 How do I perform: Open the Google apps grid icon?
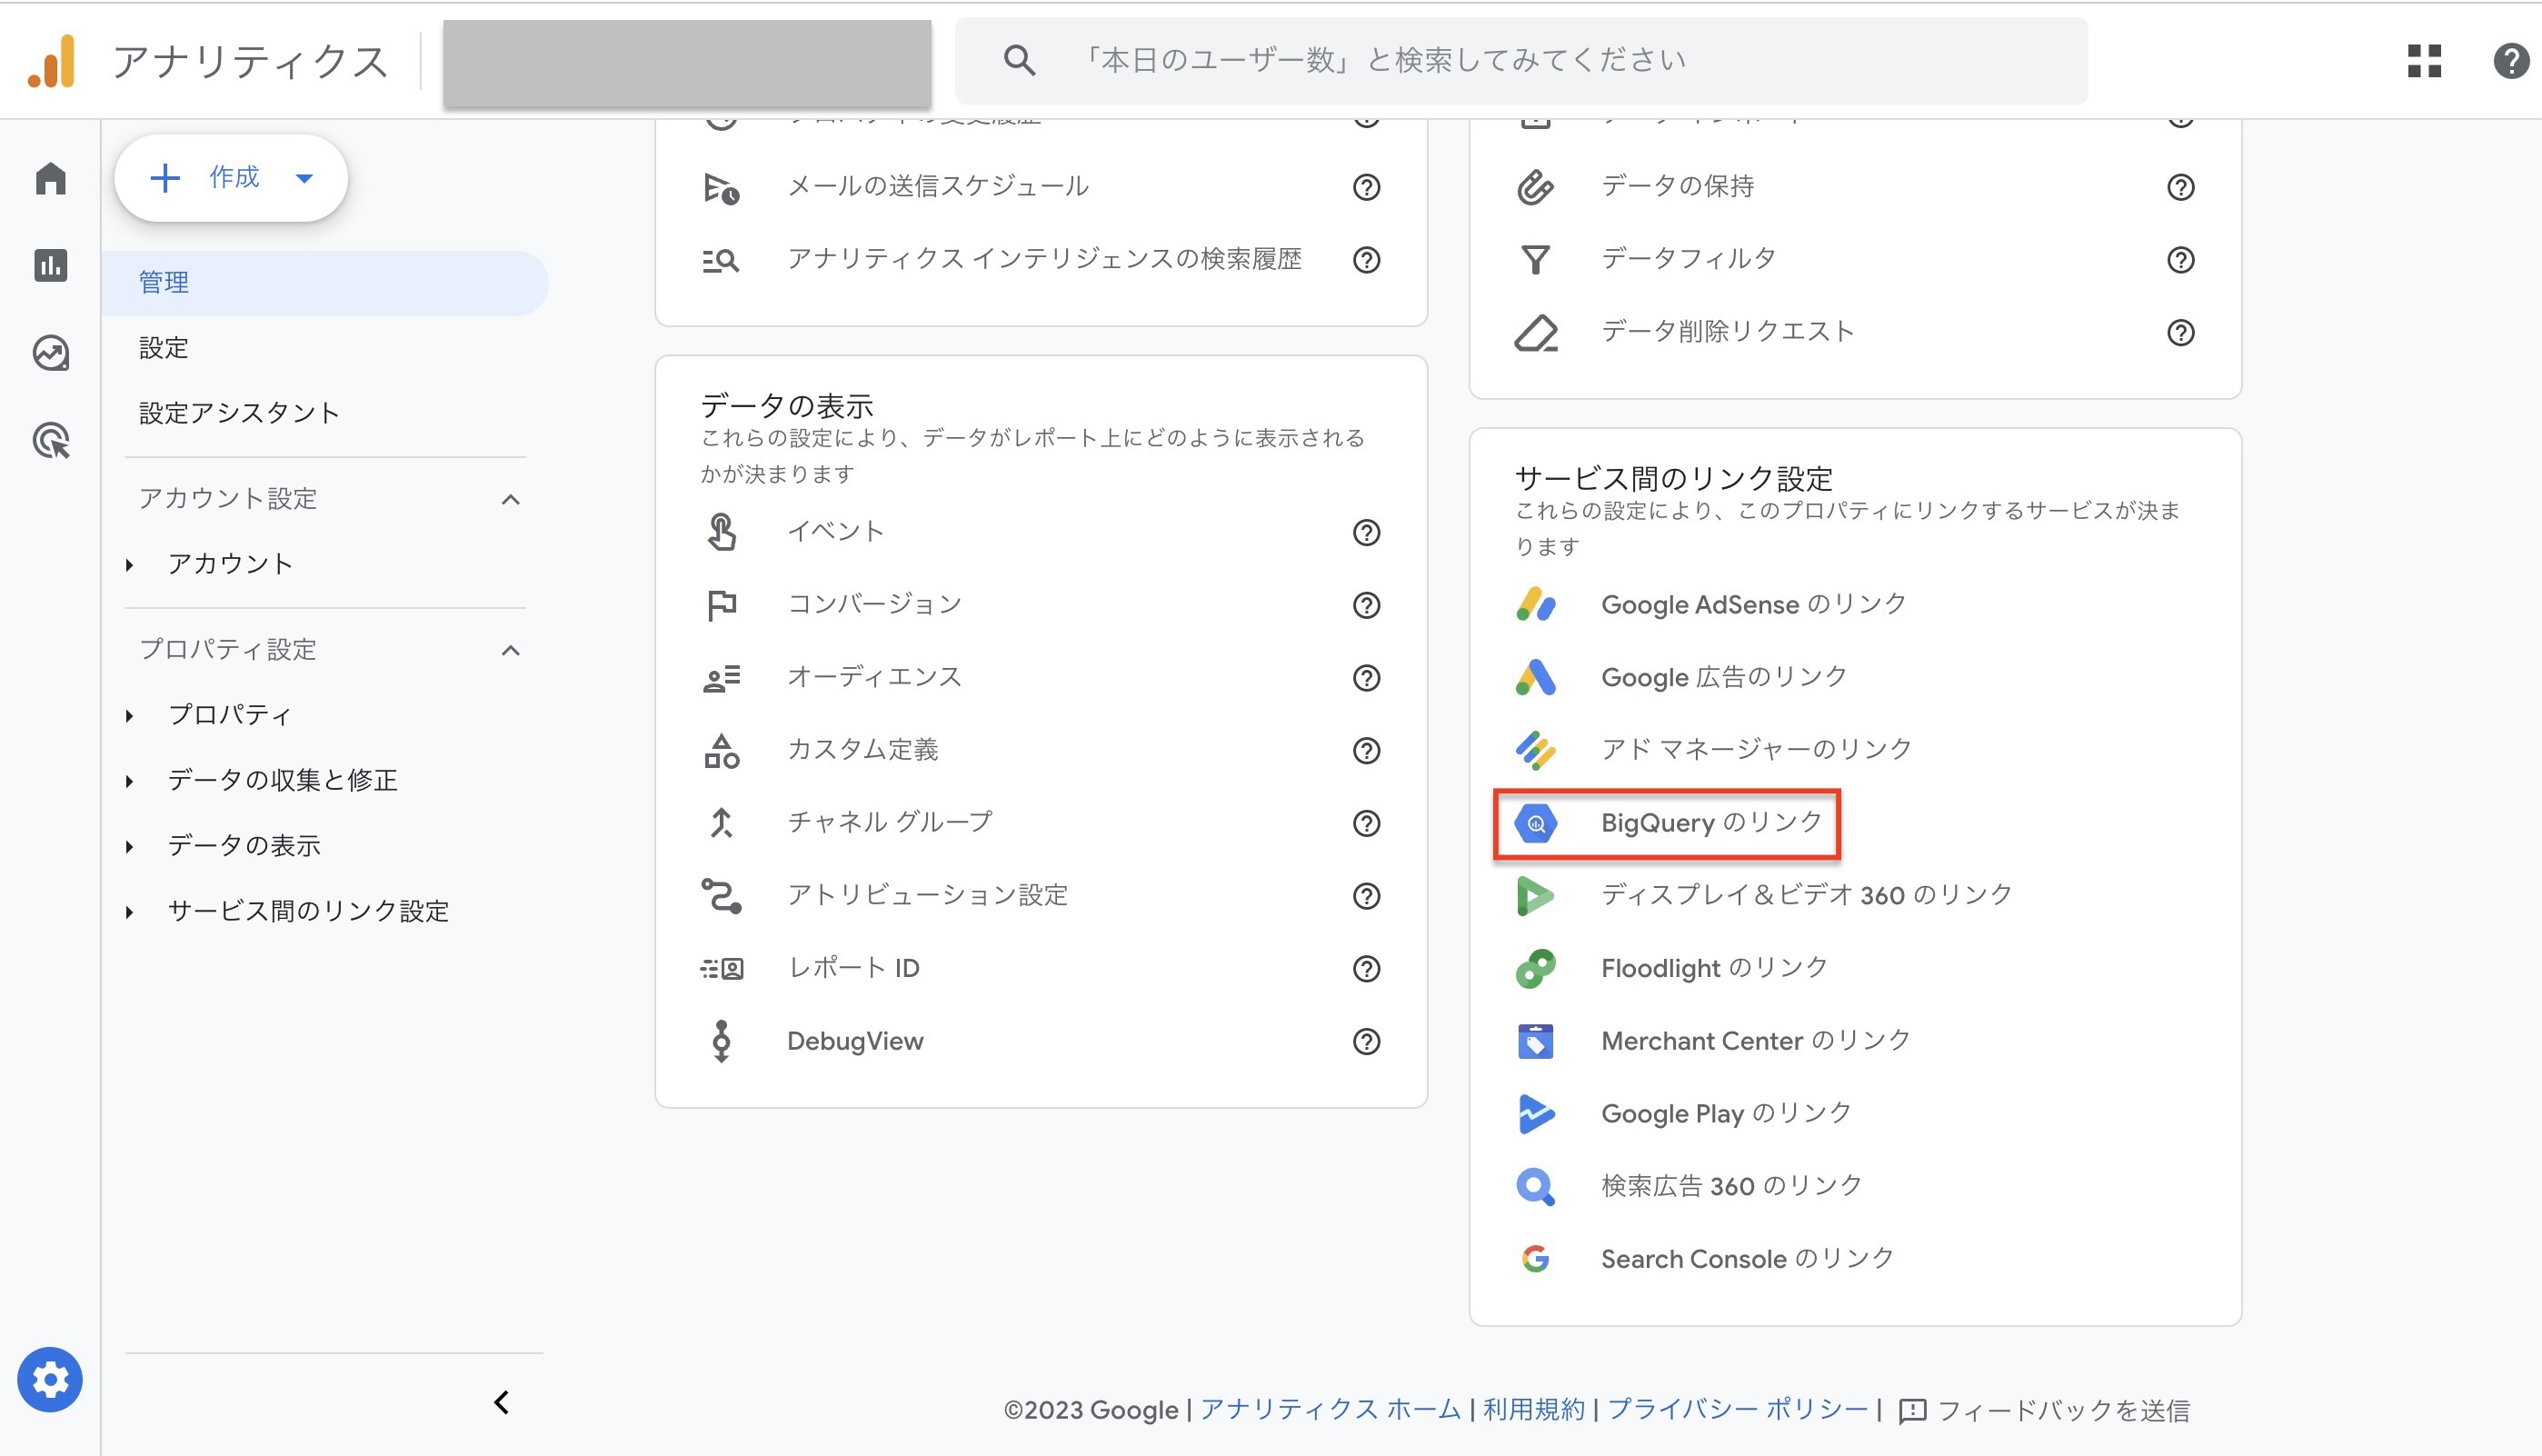click(2424, 61)
